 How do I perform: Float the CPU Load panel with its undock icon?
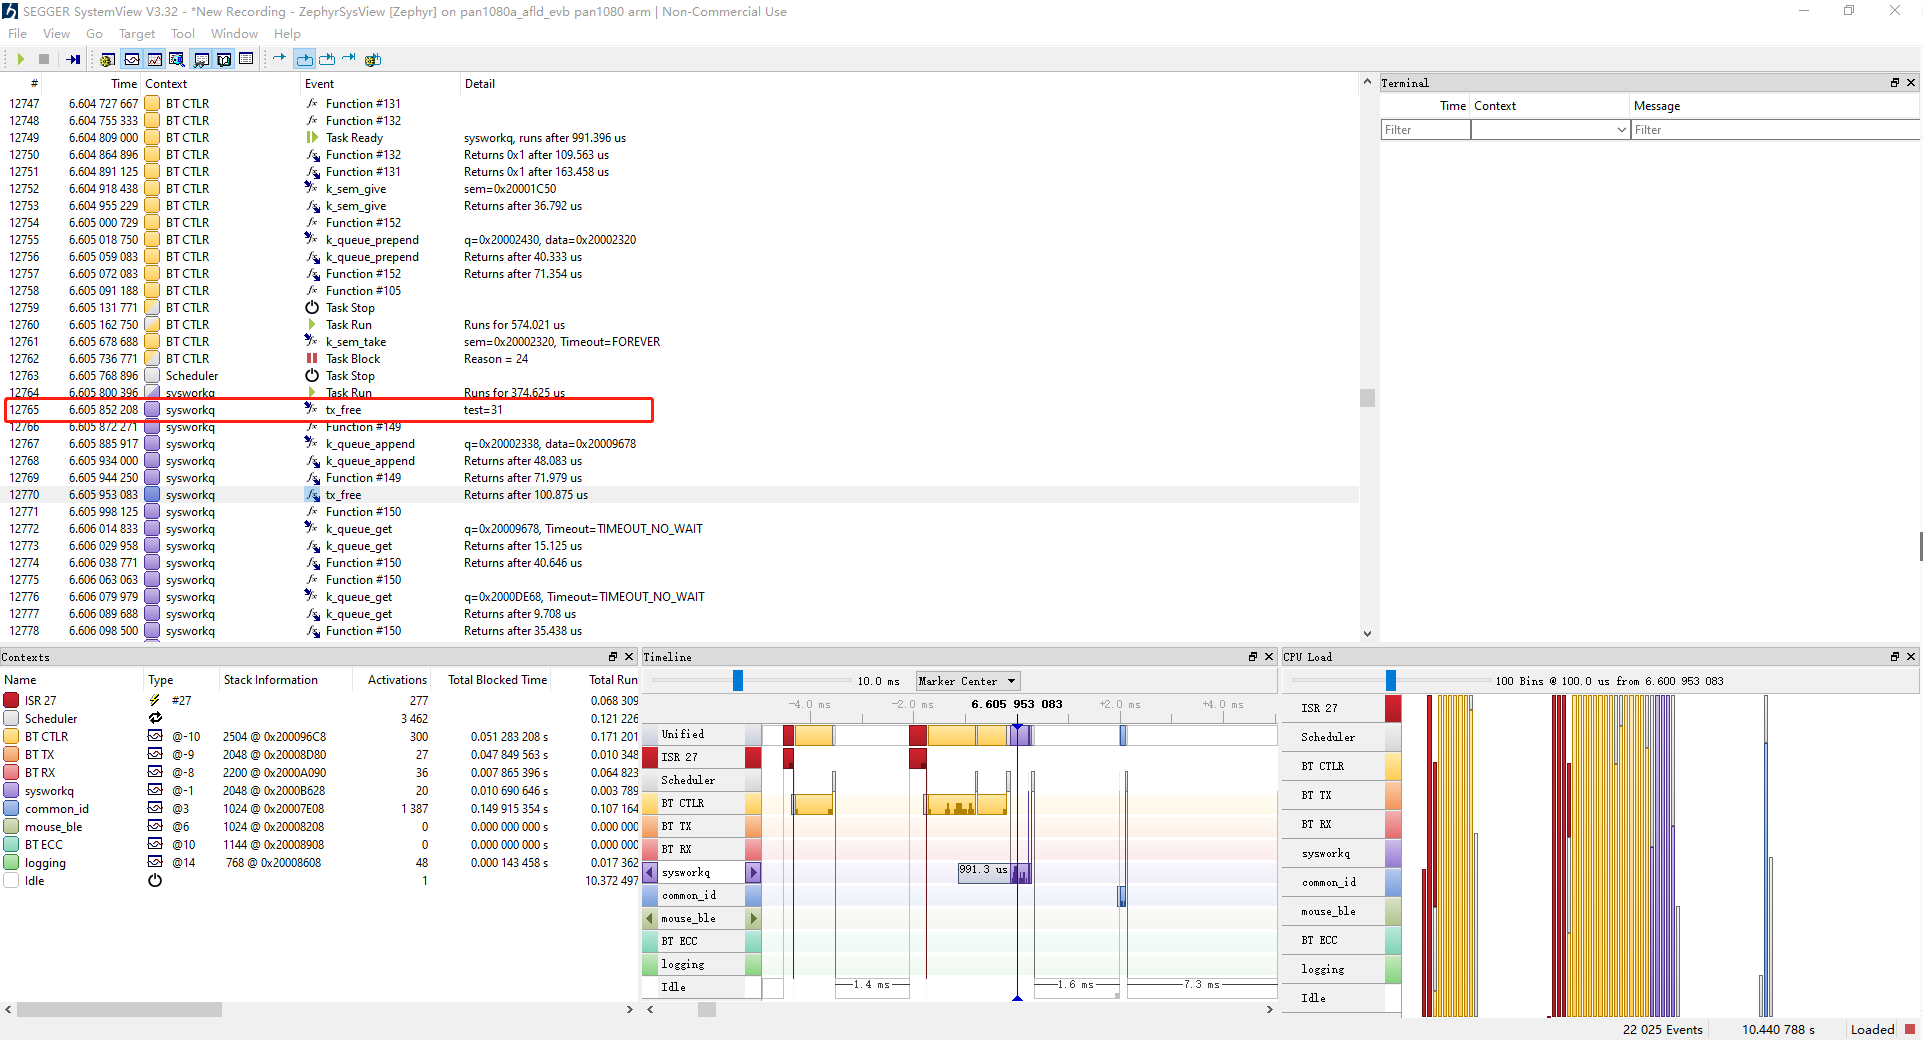click(x=1894, y=657)
